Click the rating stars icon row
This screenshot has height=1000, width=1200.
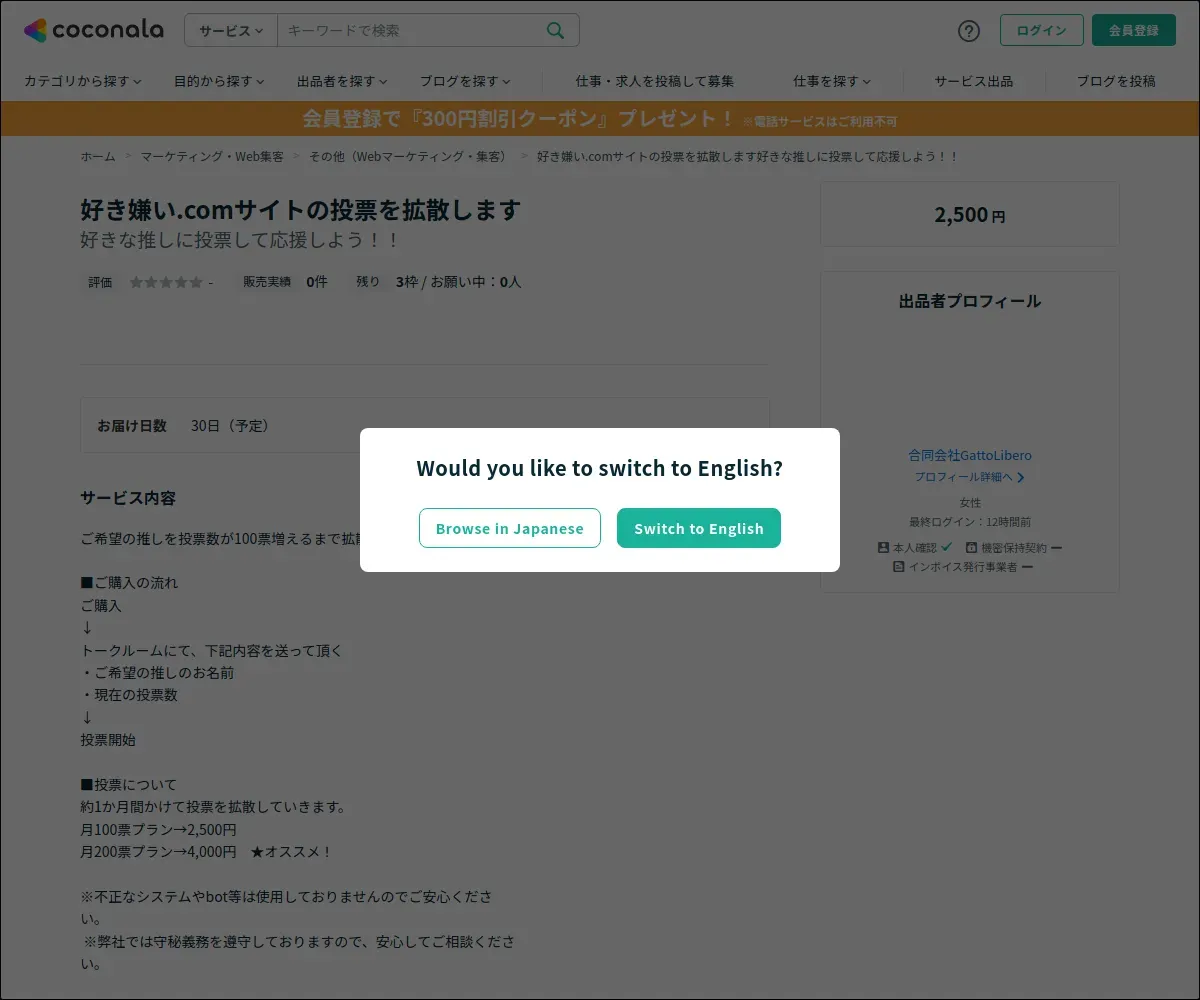pyautogui.click(x=166, y=282)
